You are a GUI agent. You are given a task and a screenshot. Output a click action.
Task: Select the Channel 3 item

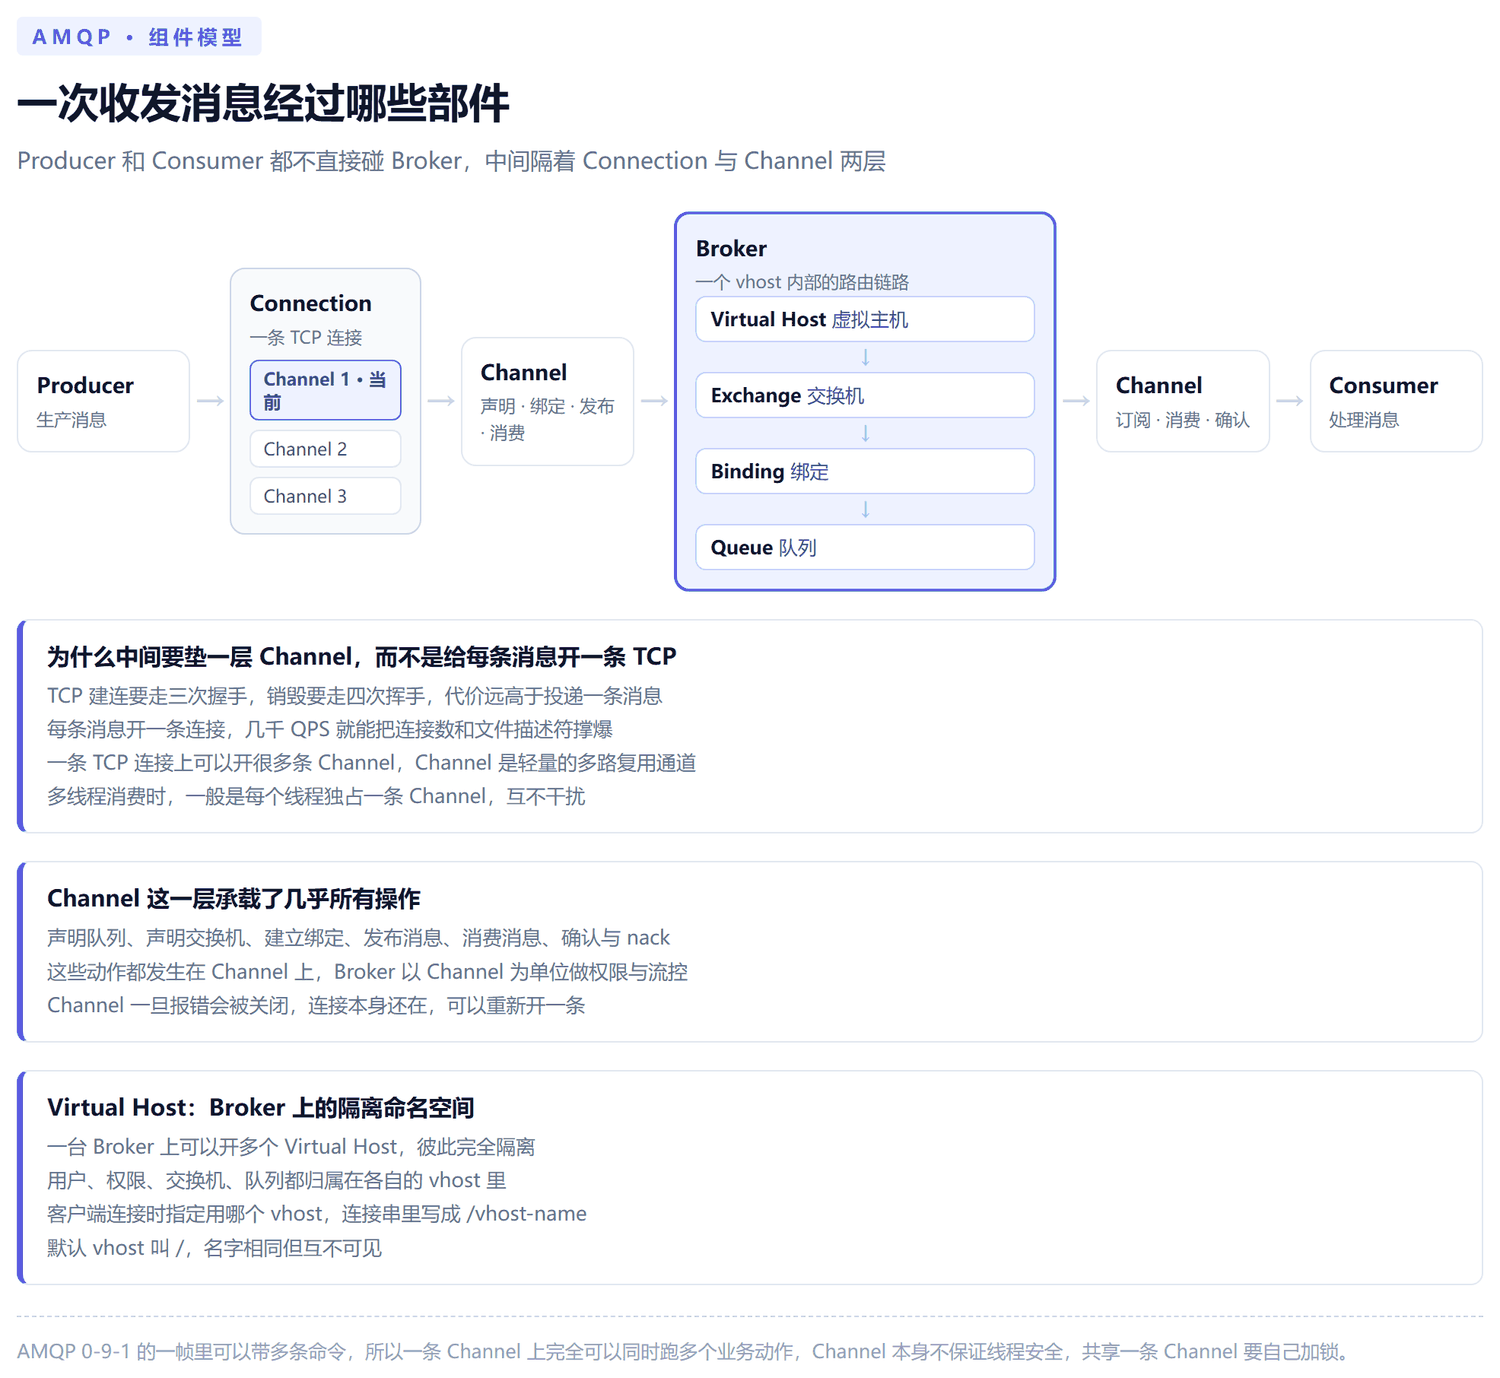[325, 496]
